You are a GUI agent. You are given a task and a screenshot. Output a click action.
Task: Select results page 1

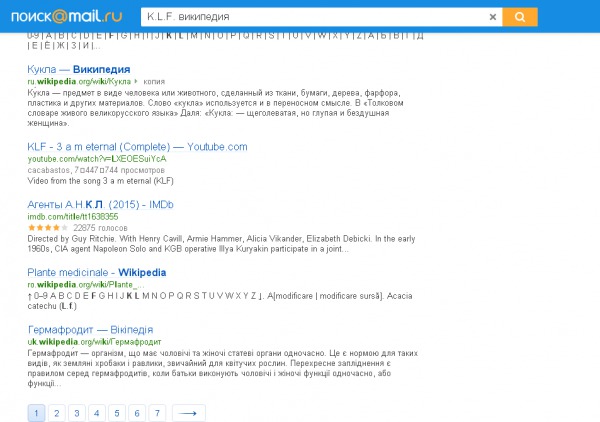pyautogui.click(x=36, y=413)
